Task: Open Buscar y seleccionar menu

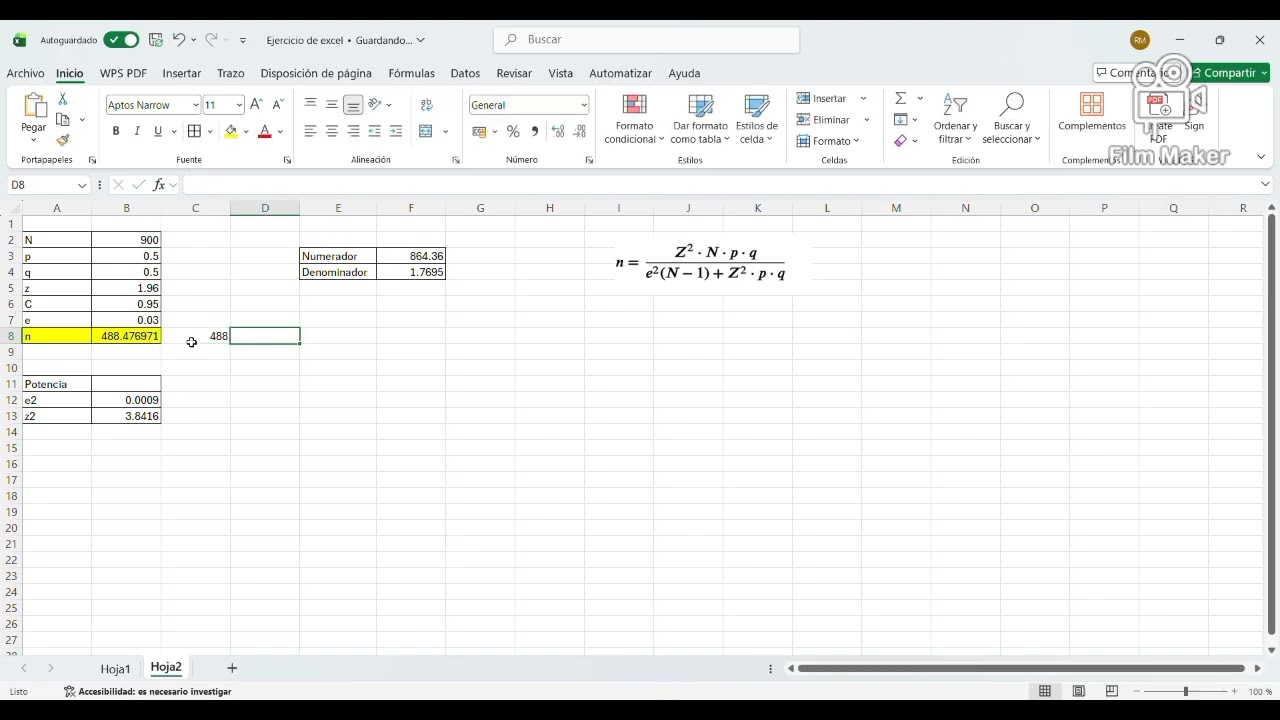Action: [1011, 119]
